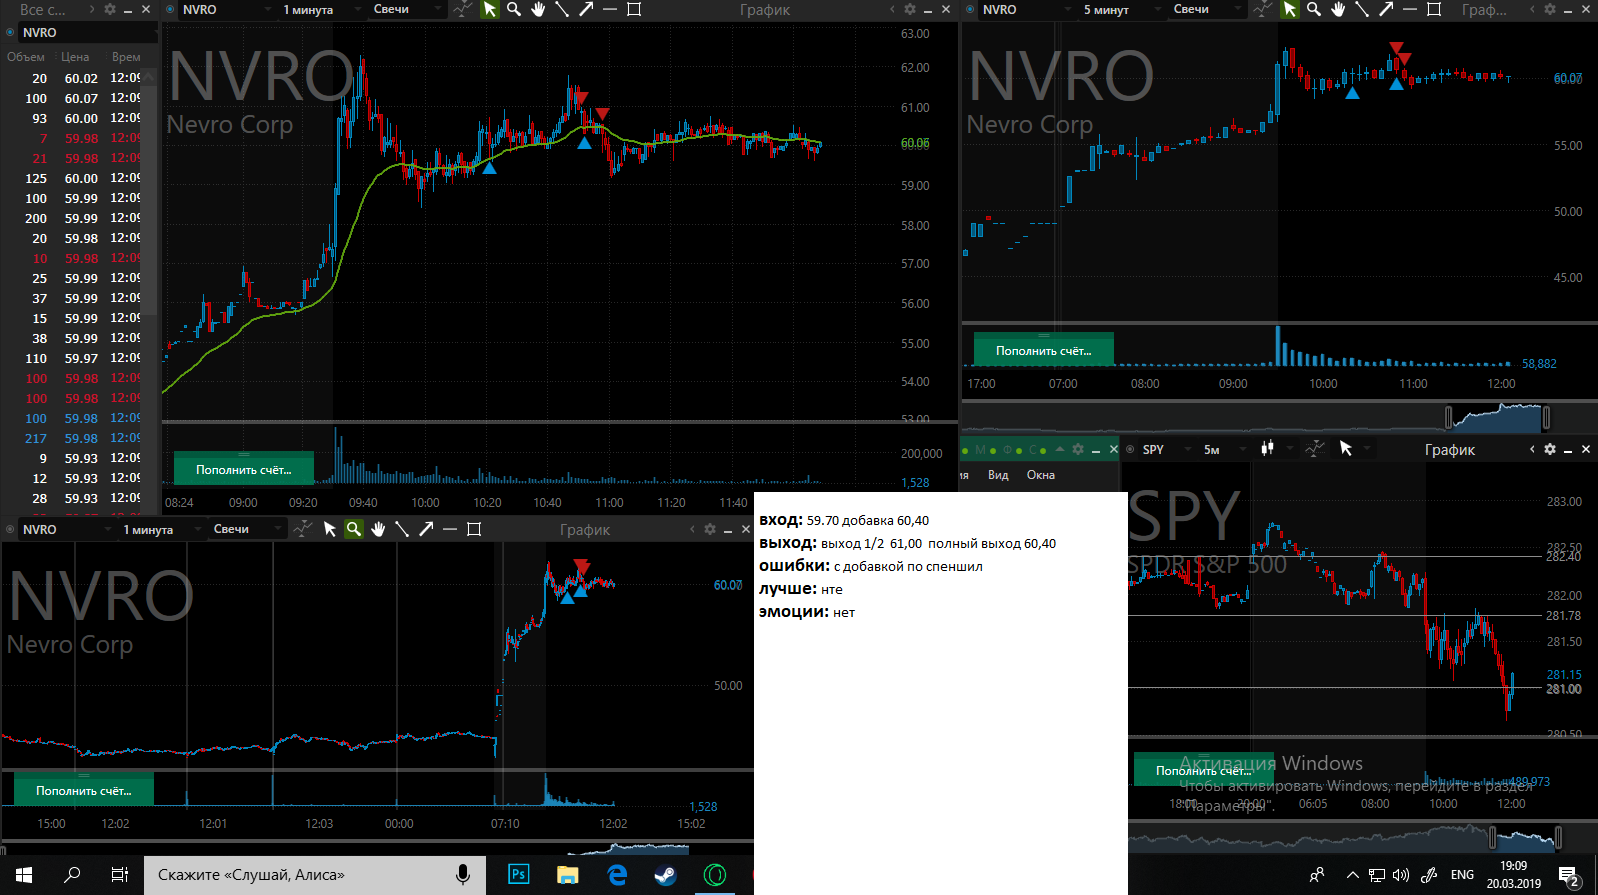
Task: Open indicators in SPY chart toolbar
Action: coord(1316,449)
